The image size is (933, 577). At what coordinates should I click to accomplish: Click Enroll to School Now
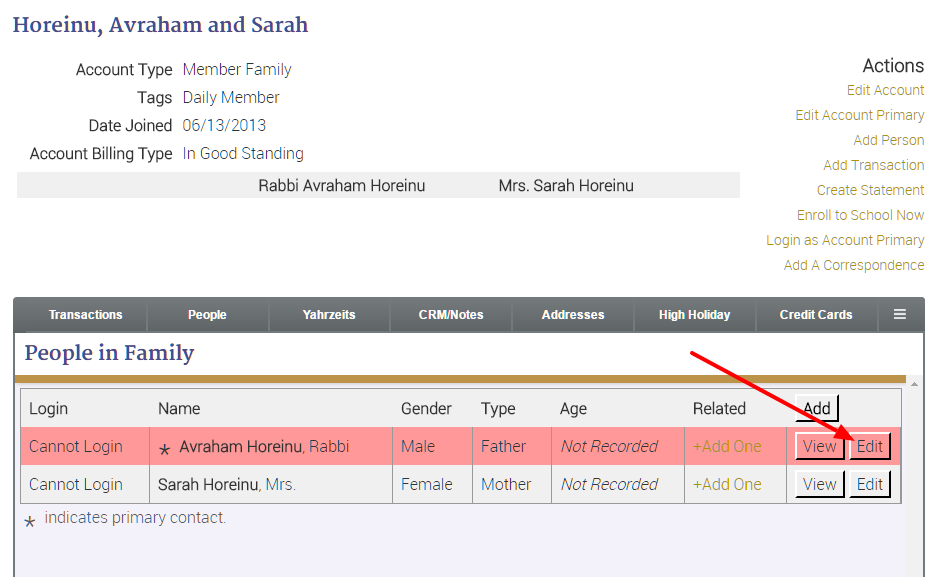[x=860, y=215]
